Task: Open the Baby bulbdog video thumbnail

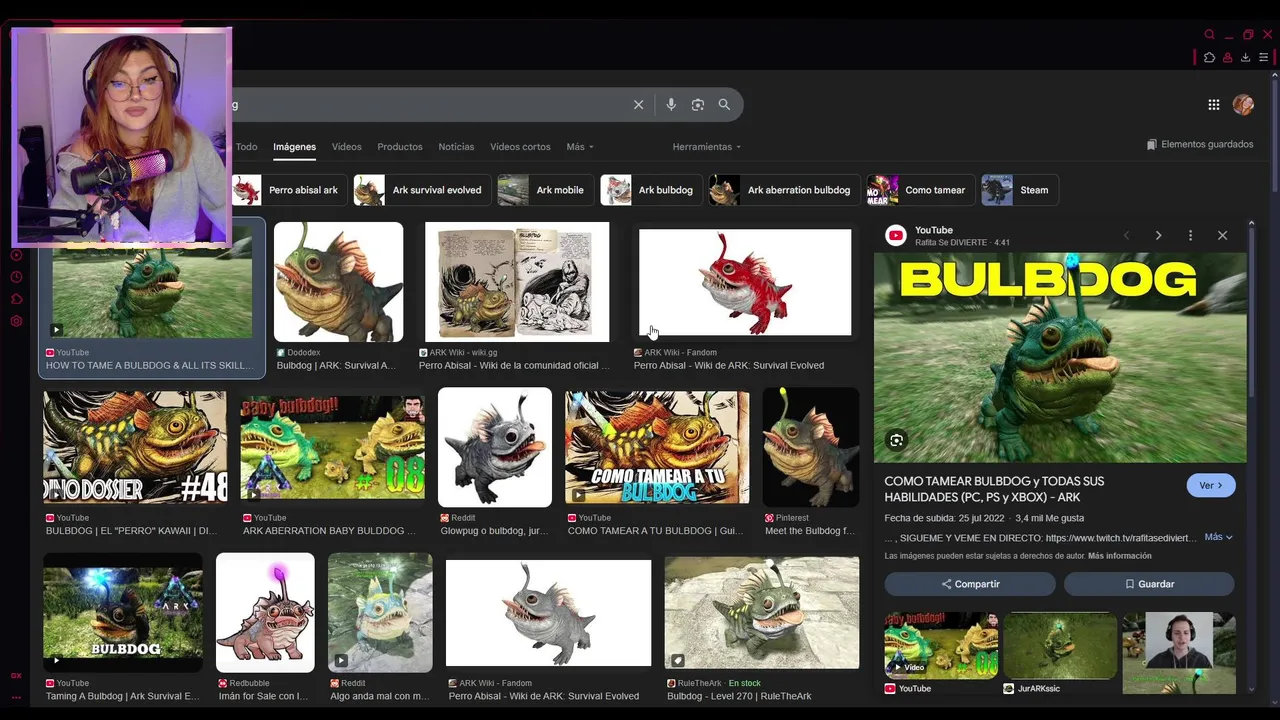Action: click(x=333, y=447)
